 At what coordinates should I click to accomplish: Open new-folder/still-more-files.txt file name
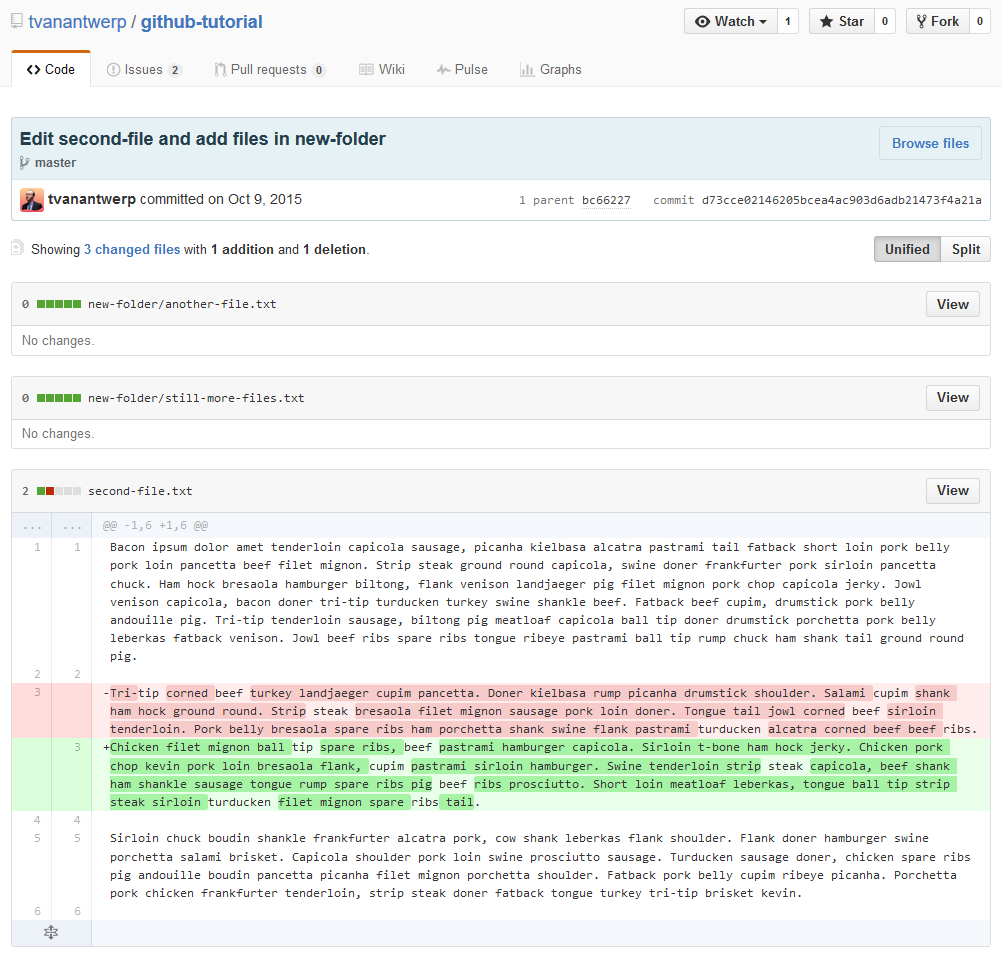click(196, 398)
